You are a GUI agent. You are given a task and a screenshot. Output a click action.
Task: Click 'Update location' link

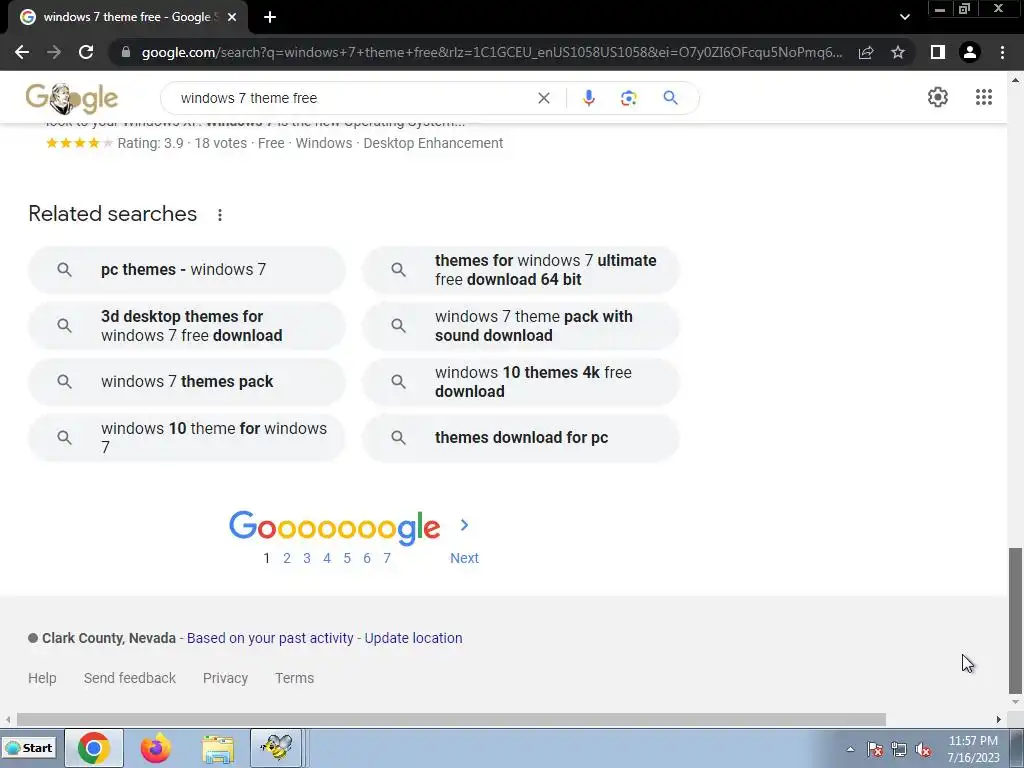tap(413, 638)
